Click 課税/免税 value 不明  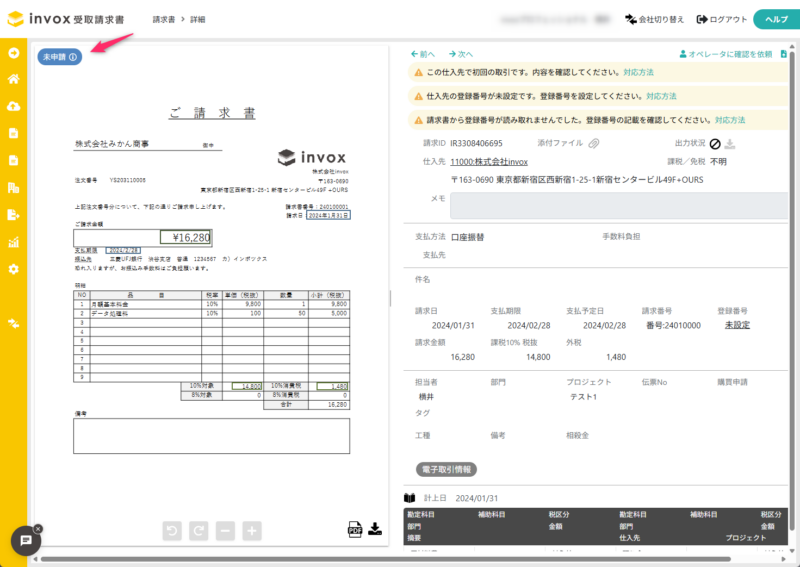click(718, 162)
